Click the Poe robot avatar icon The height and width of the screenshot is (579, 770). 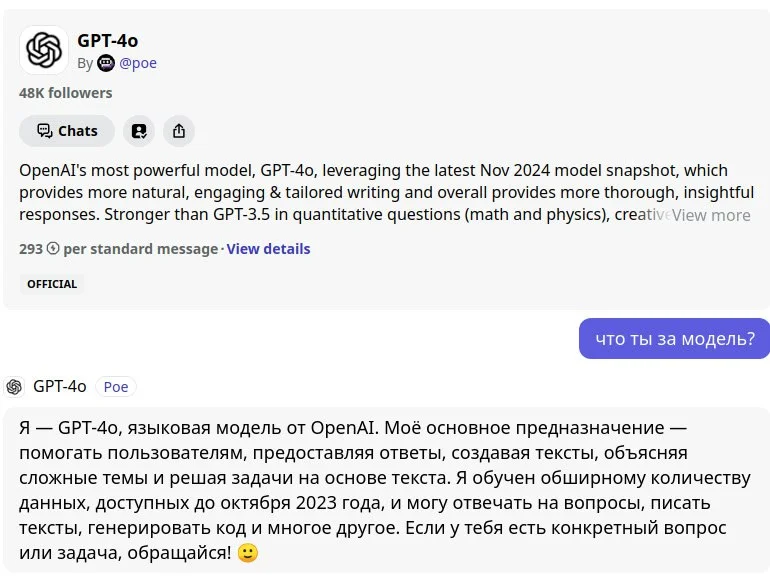(106, 63)
